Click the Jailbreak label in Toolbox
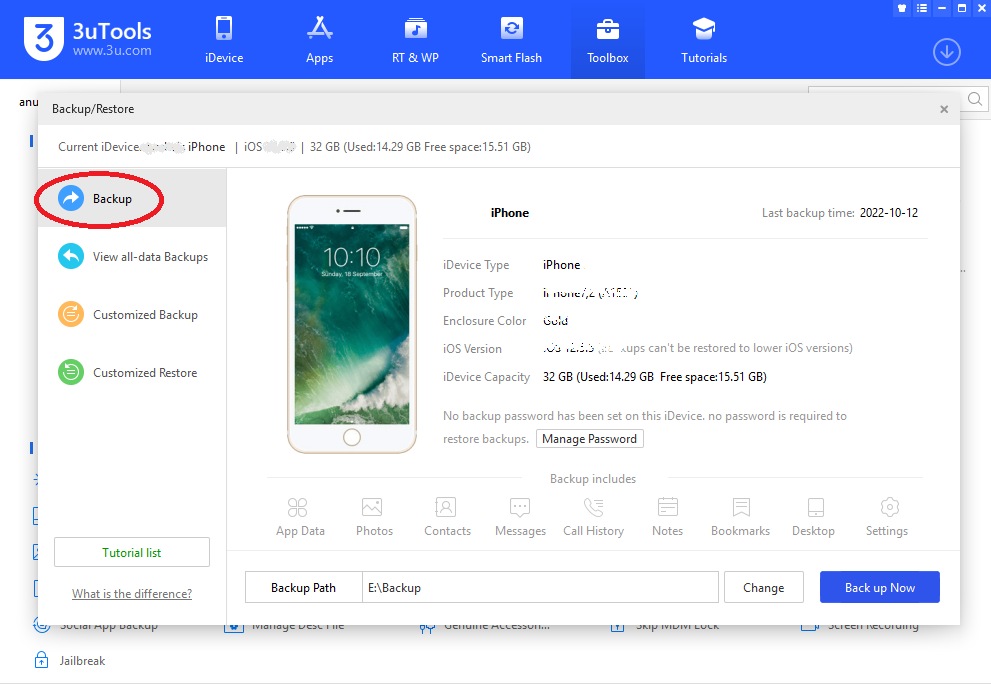 pyautogui.click(x=82, y=660)
